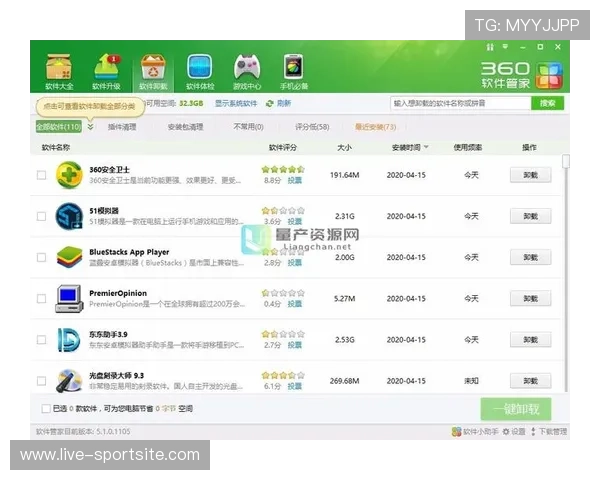Image resolution: width=600 pixels, height=480 pixels.
Task: Click star rating of 360安全卫士
Action: coord(283,169)
